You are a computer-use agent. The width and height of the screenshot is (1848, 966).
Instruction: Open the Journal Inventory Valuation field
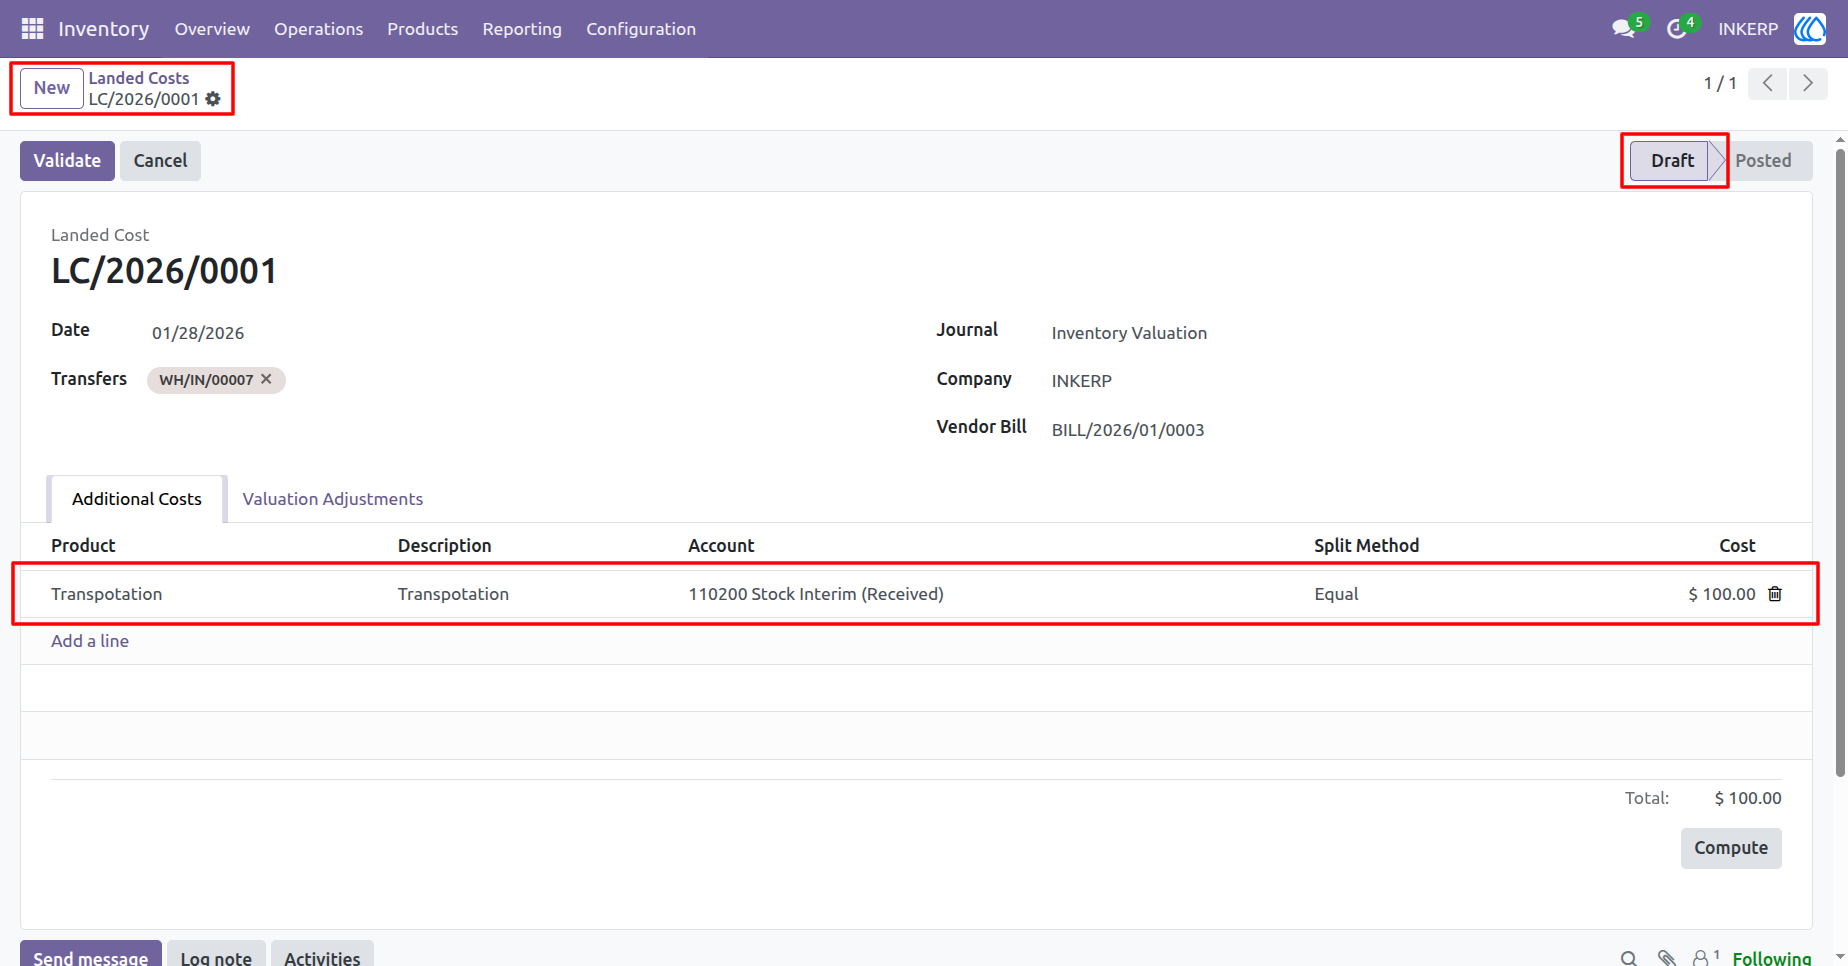tap(1129, 333)
